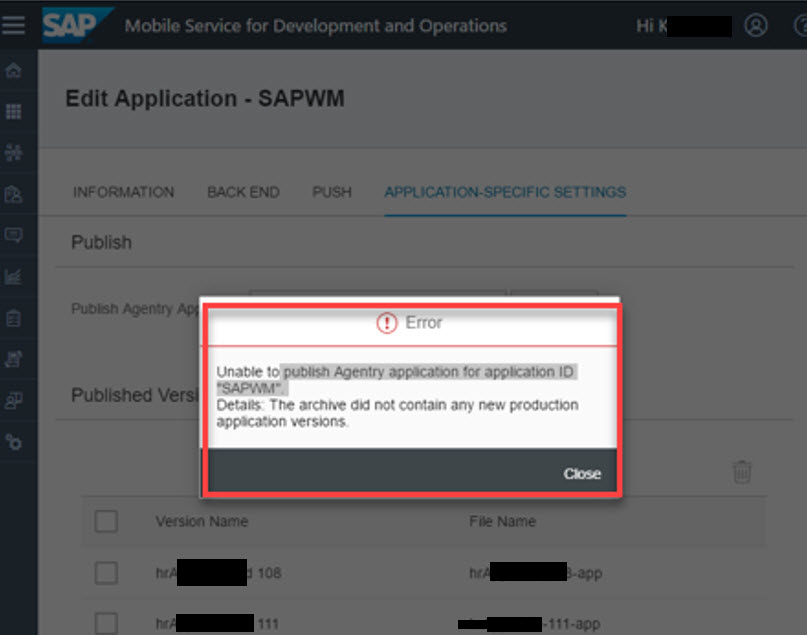Open the features cluster sidebar icon
This screenshot has height=635, width=807.
(13, 153)
